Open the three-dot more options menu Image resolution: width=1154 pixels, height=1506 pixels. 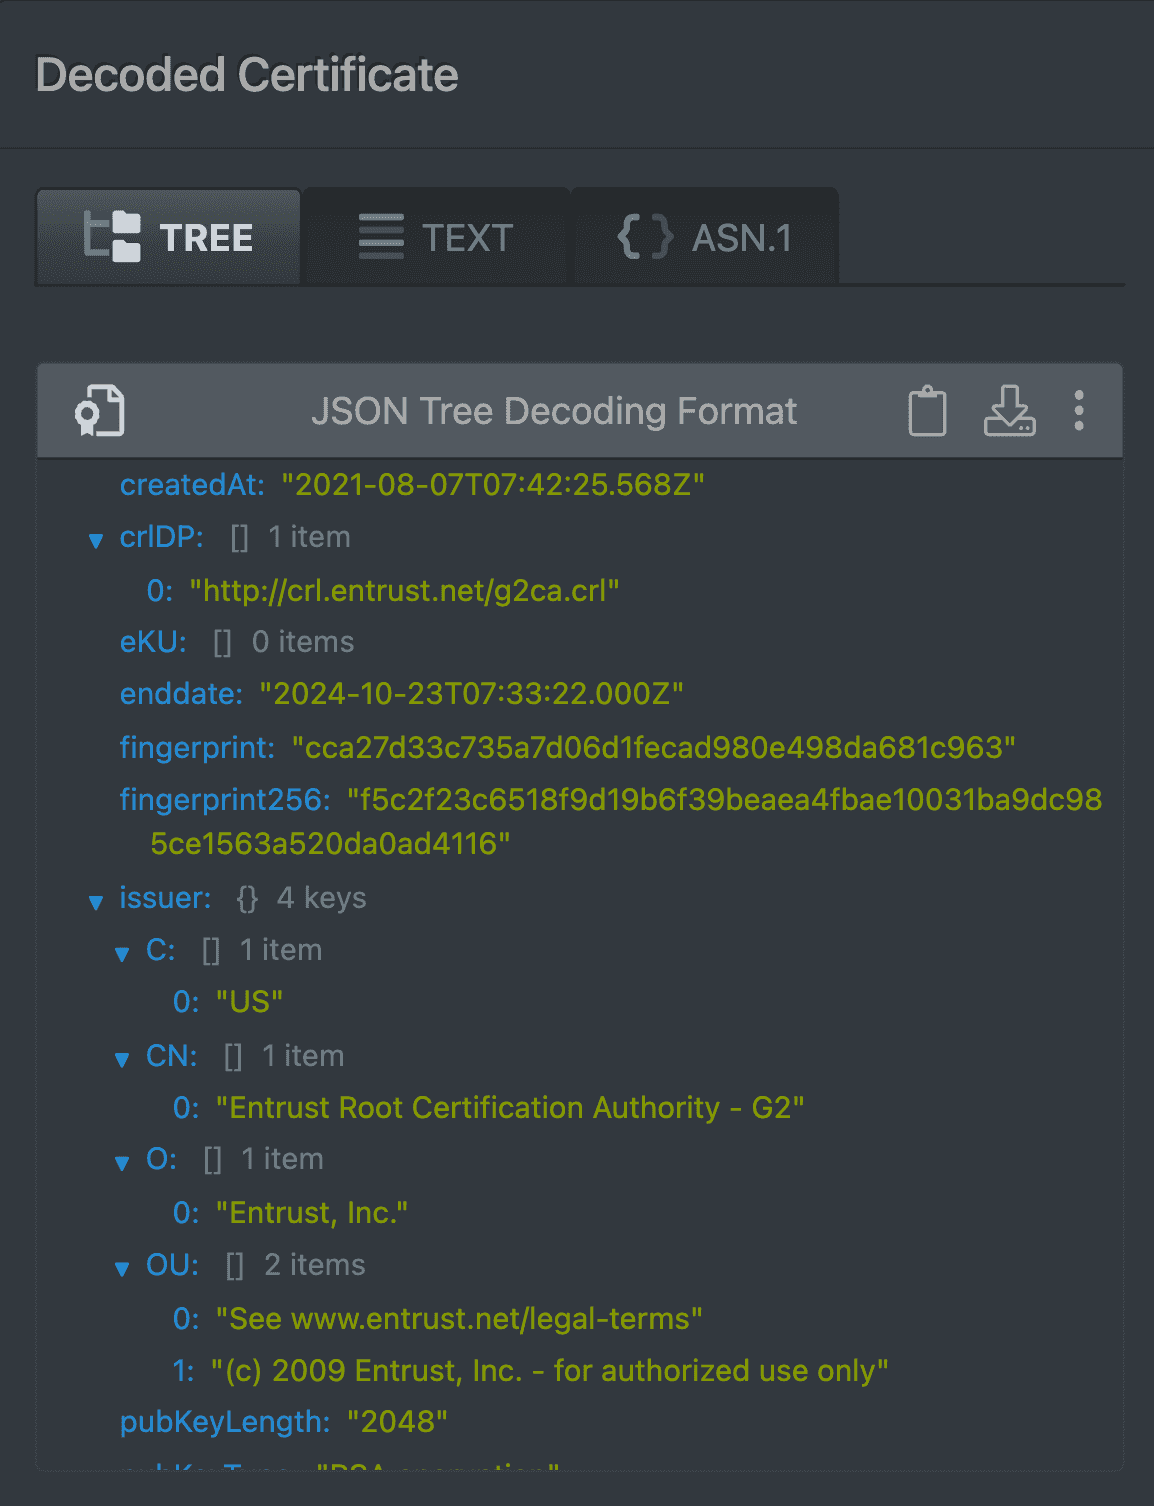(1079, 411)
